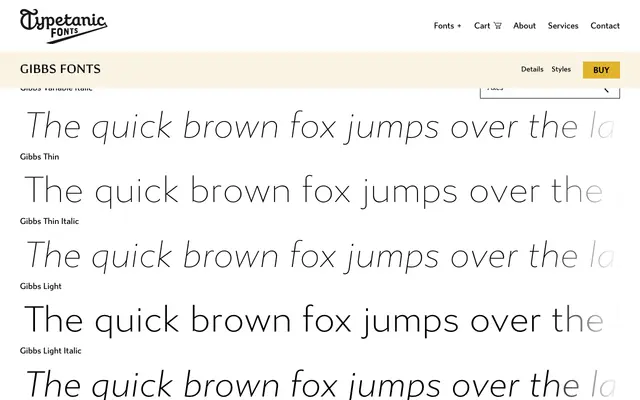Select the Gibbs Light Italic label

[51, 351]
